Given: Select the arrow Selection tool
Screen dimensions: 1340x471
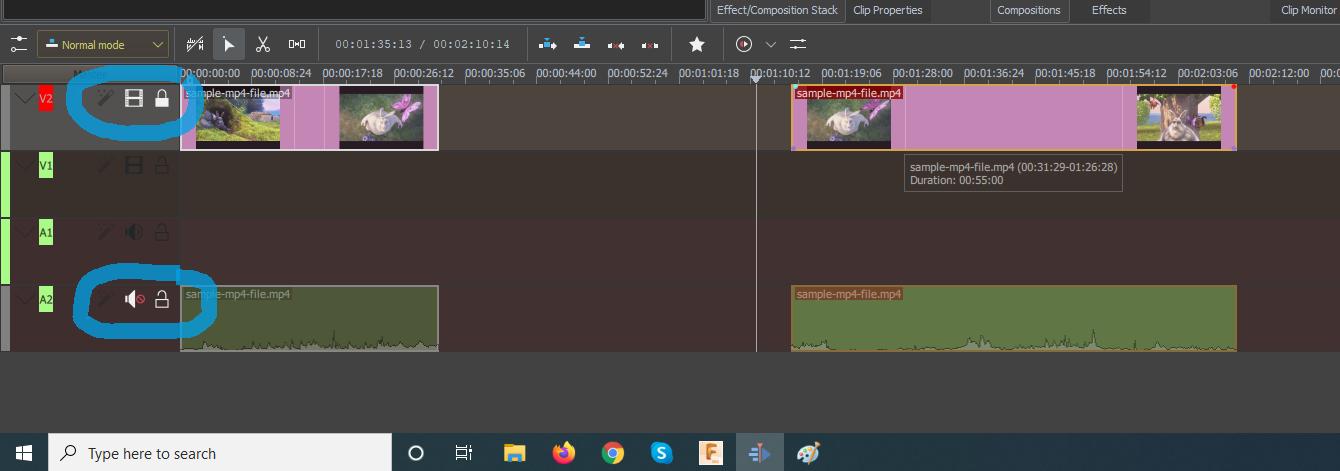Looking at the screenshot, I should click(x=229, y=44).
